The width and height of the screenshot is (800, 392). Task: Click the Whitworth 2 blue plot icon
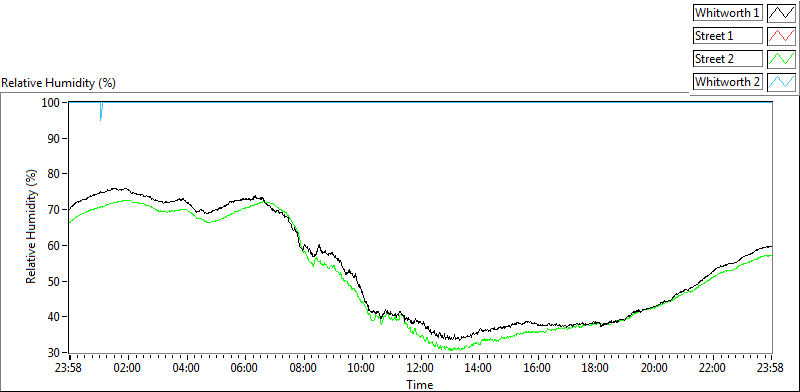click(782, 81)
